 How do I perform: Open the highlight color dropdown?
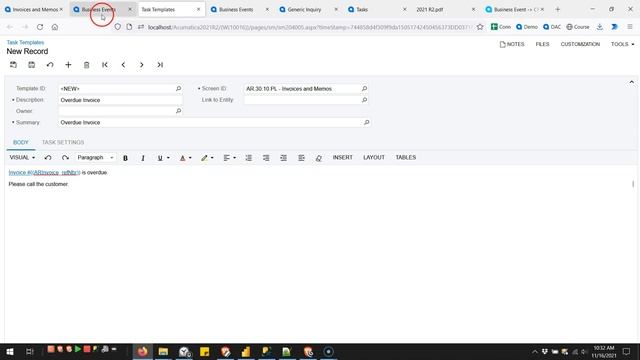point(207,158)
